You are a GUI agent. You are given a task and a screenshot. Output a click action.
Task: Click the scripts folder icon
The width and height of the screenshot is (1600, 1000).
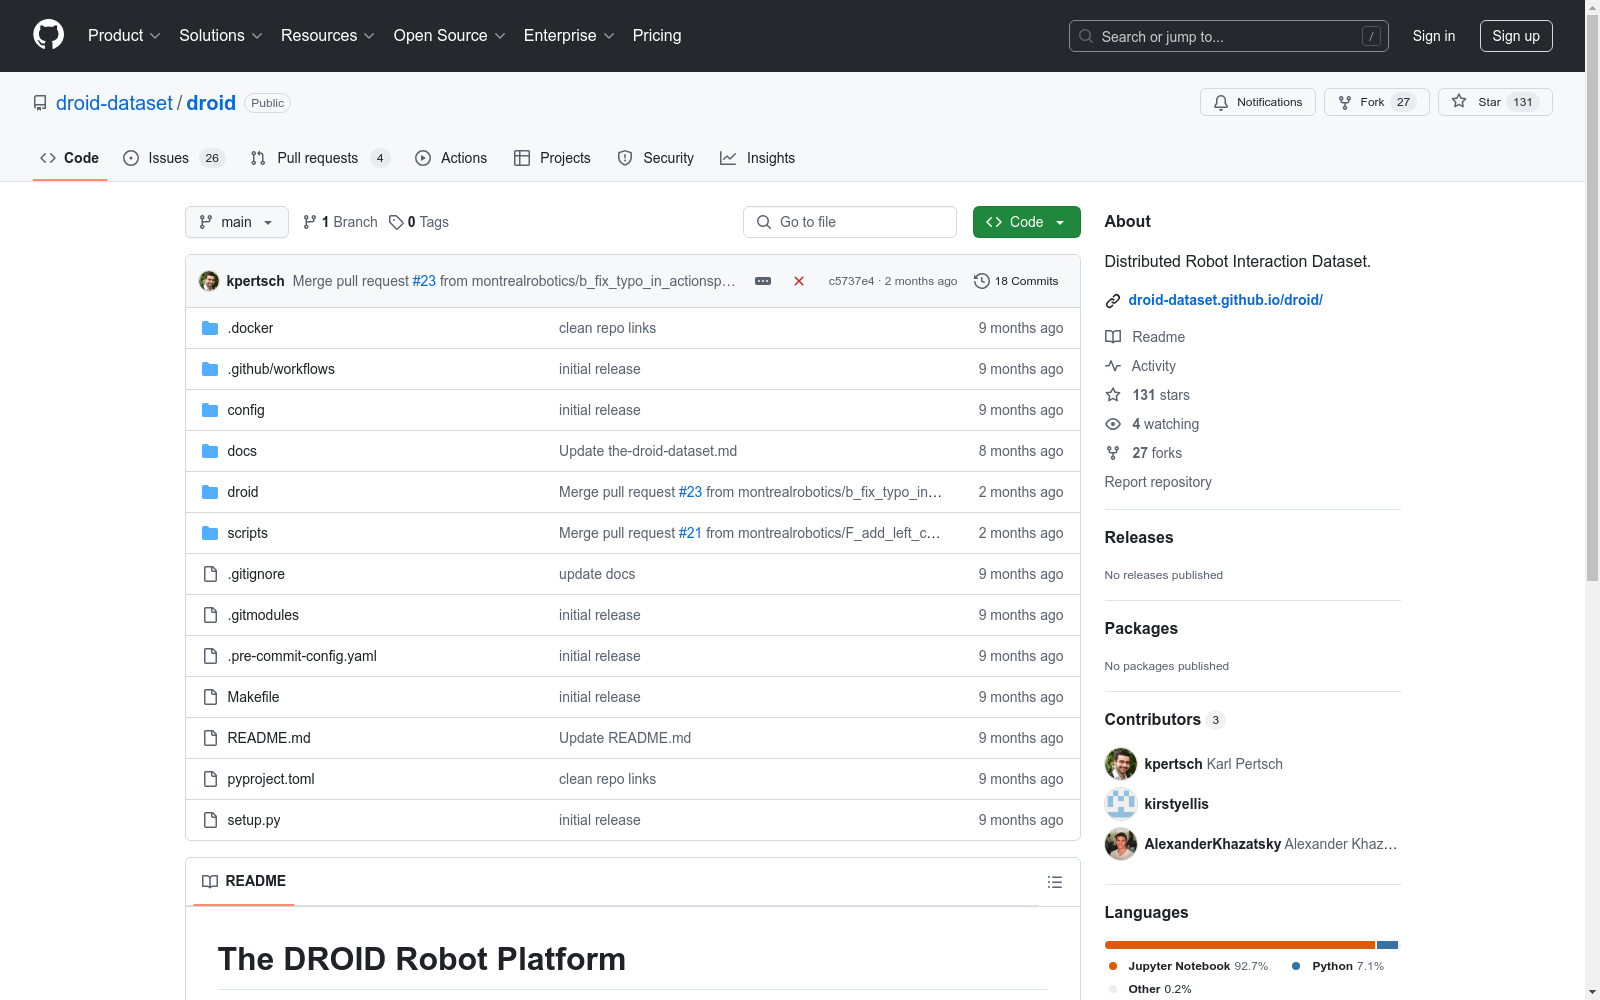point(210,533)
